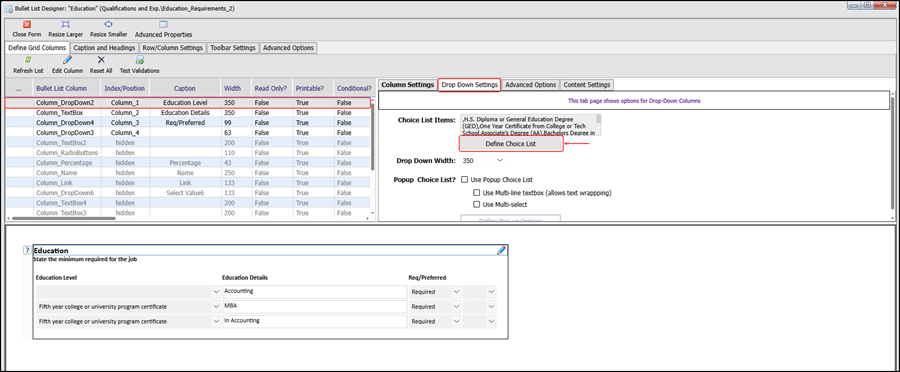The image size is (900, 372).
Task: Click the Refresh List icon
Action: point(28,60)
